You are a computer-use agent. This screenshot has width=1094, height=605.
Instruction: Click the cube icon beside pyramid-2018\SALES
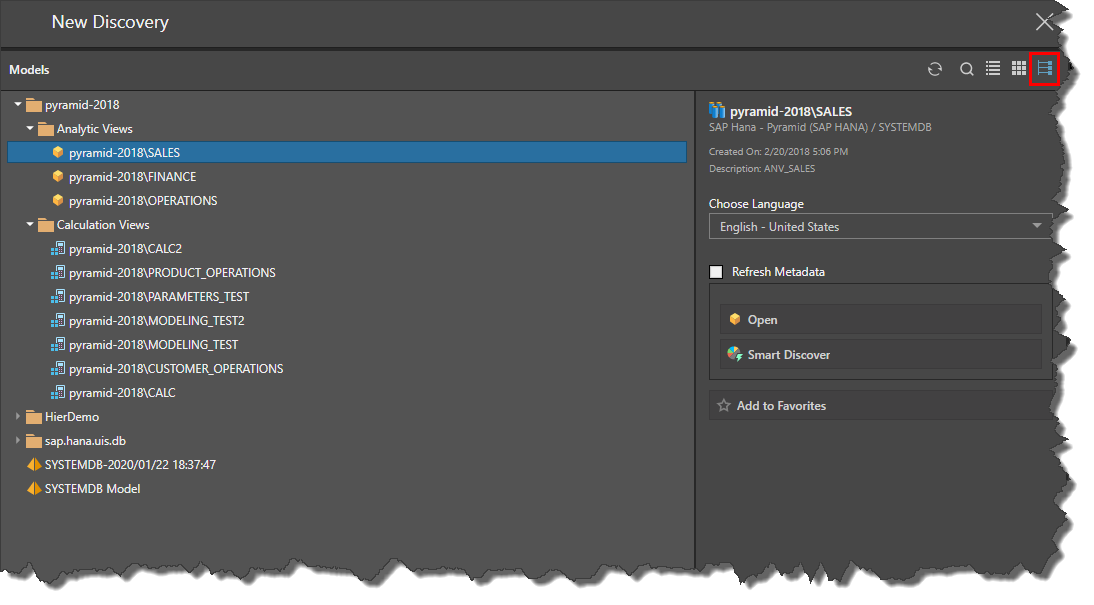pos(58,152)
